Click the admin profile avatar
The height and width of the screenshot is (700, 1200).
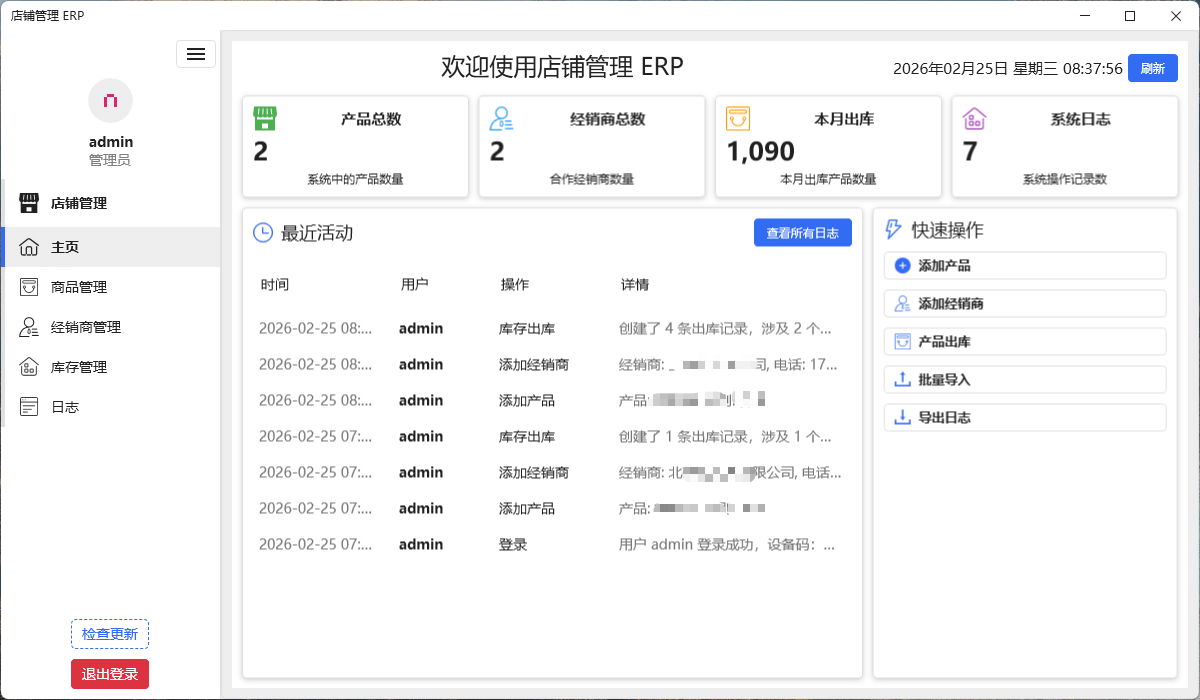tap(110, 100)
